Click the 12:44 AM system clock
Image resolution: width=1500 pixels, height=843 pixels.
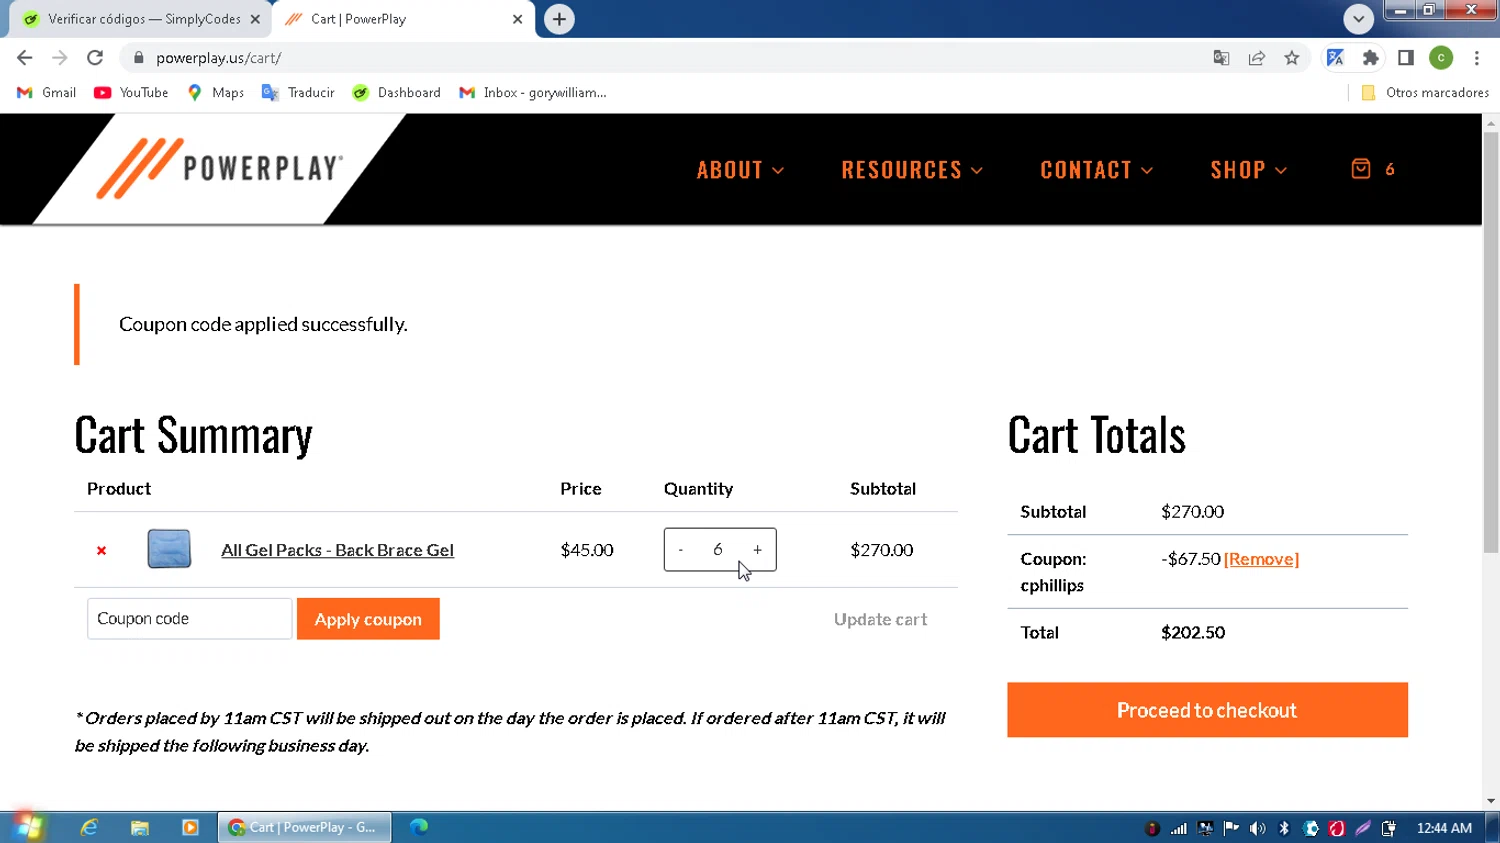pos(1444,828)
